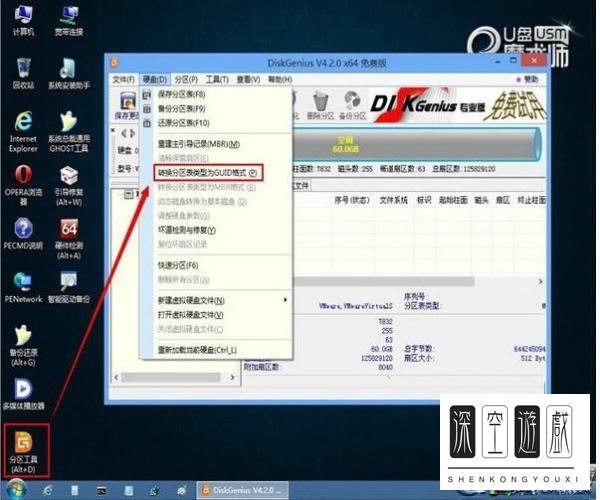Click the 扇区 column header

[x=502, y=200]
